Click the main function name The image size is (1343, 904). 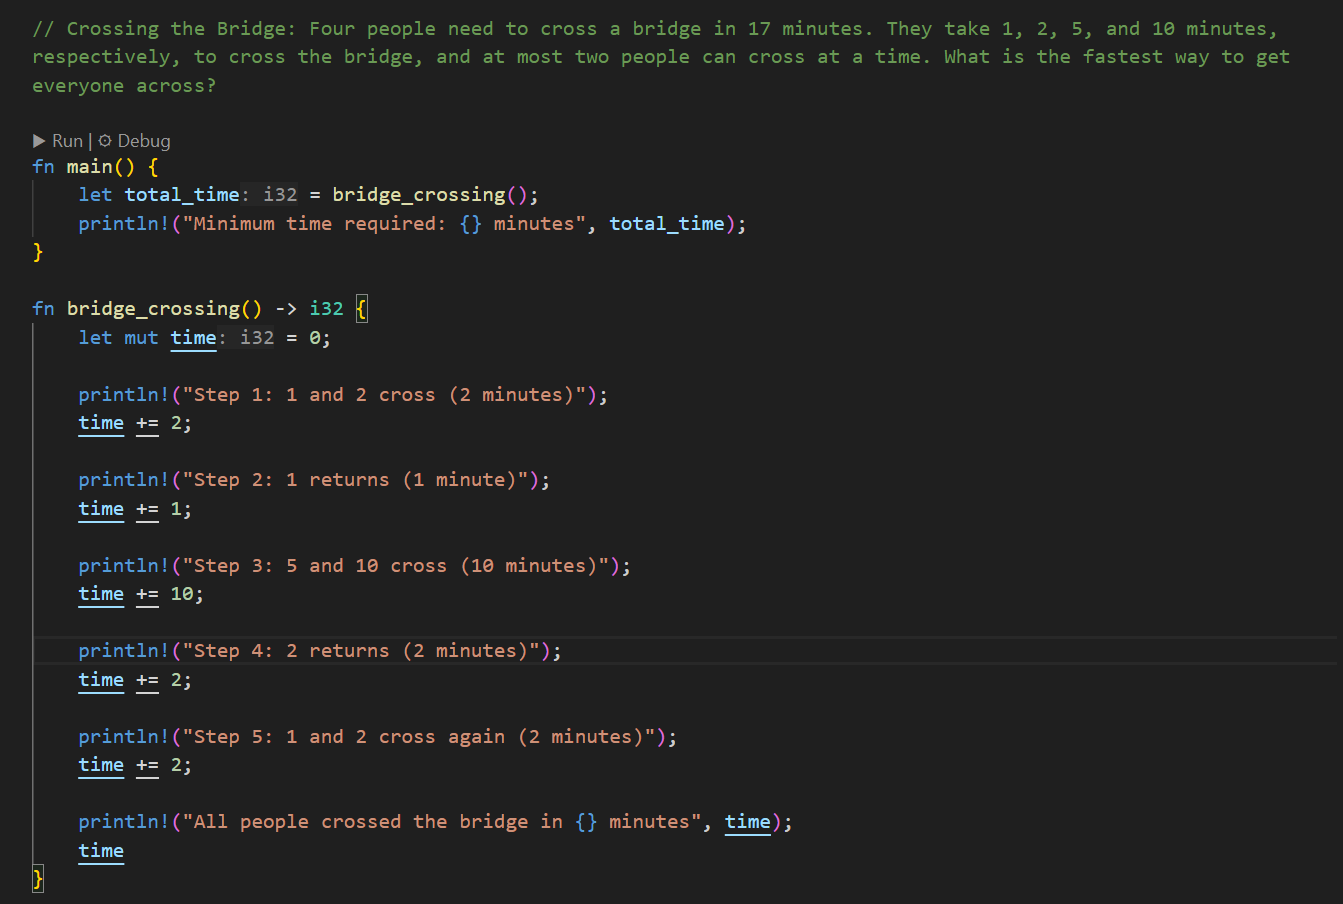[89, 166]
